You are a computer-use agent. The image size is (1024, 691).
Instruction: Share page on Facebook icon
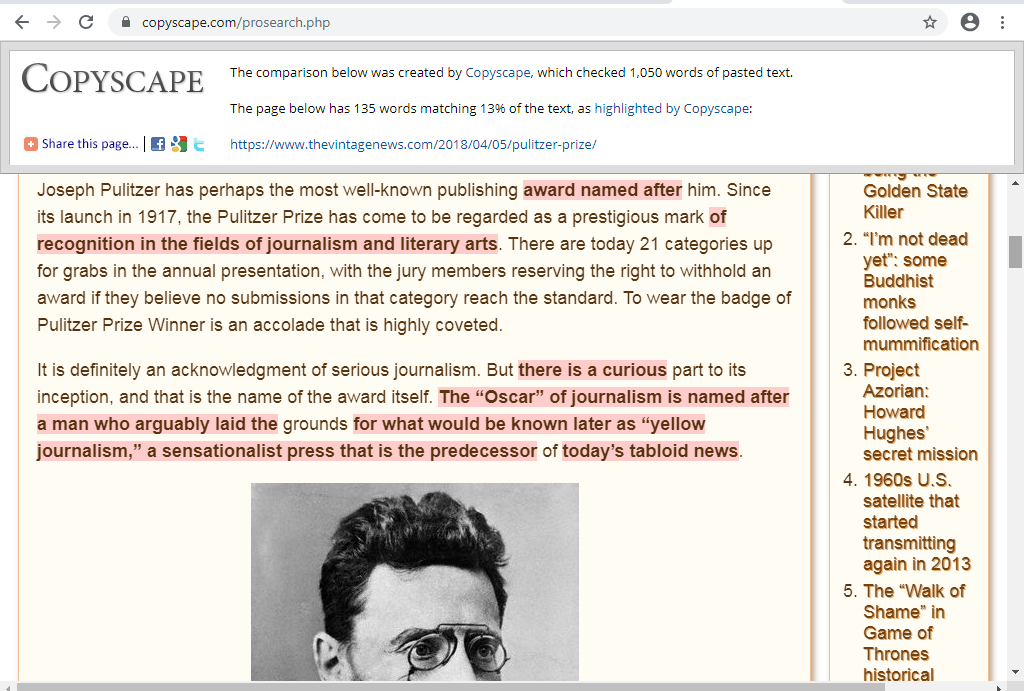pyautogui.click(x=157, y=144)
